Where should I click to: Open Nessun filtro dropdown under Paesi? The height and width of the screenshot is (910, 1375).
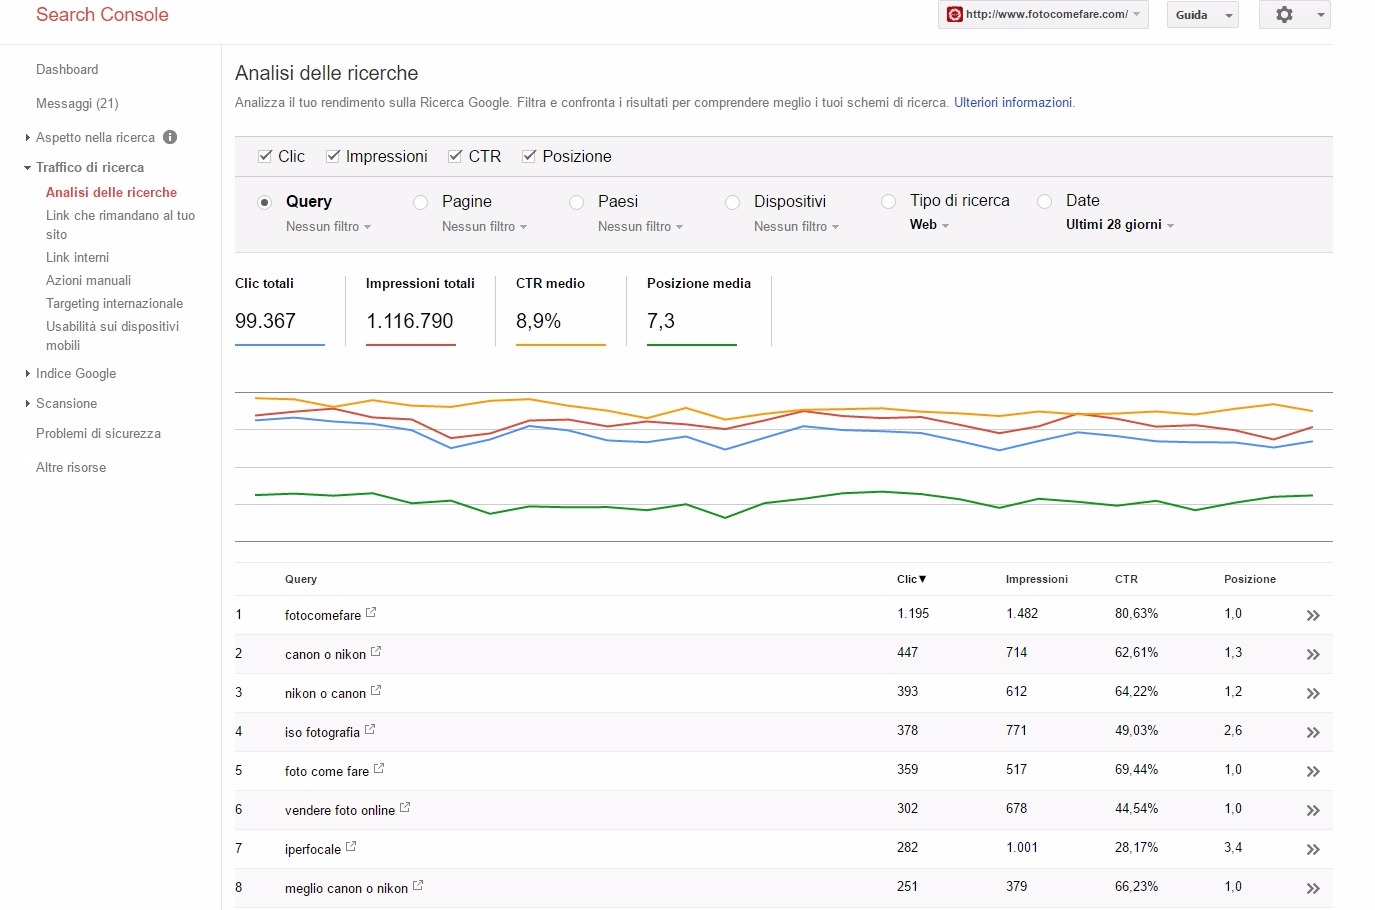click(640, 227)
